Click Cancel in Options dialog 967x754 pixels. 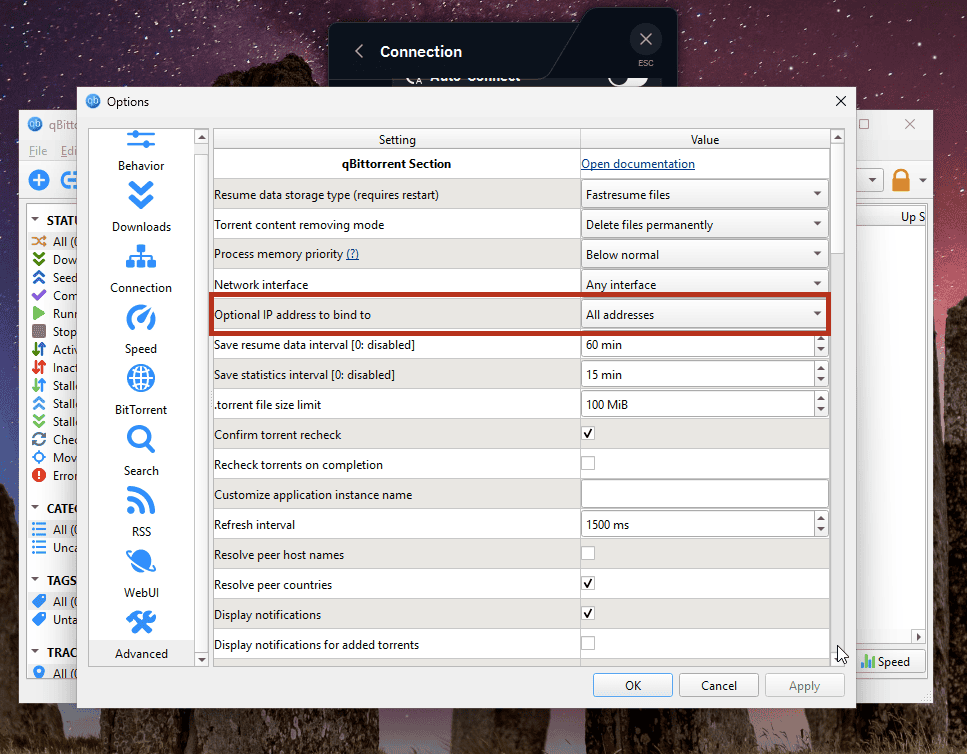718,686
